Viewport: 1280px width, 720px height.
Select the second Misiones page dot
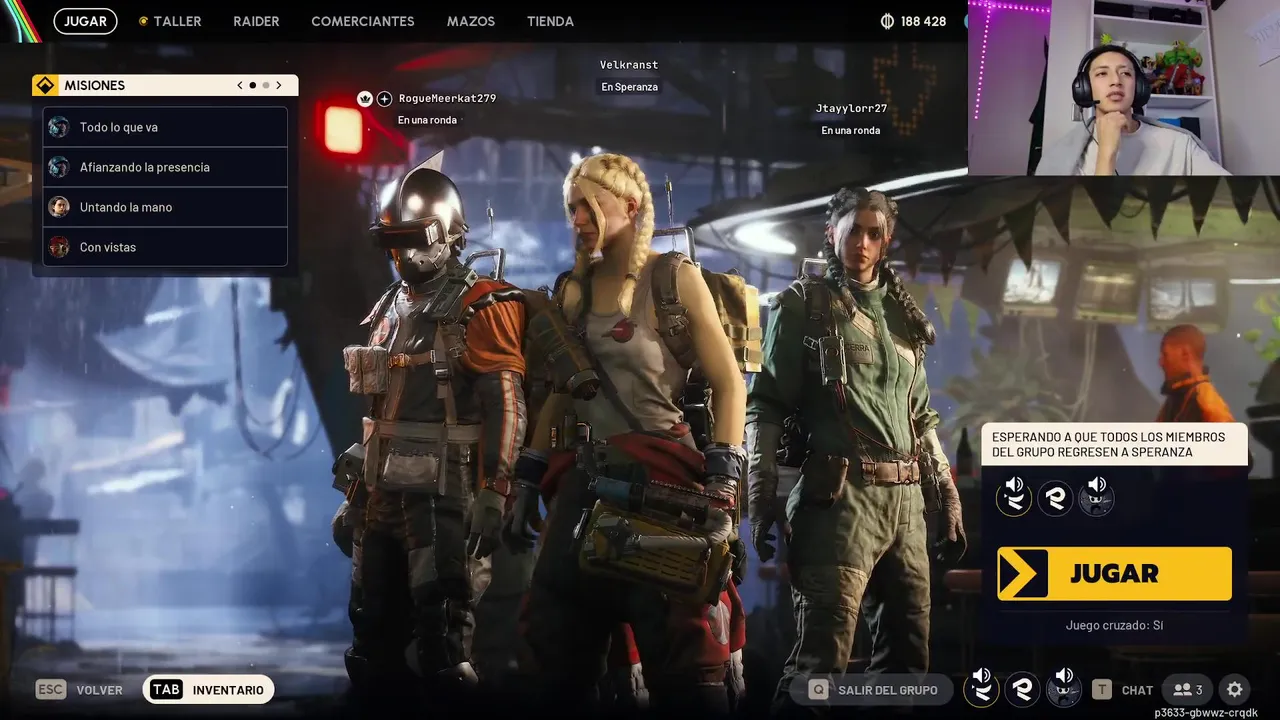(x=266, y=85)
